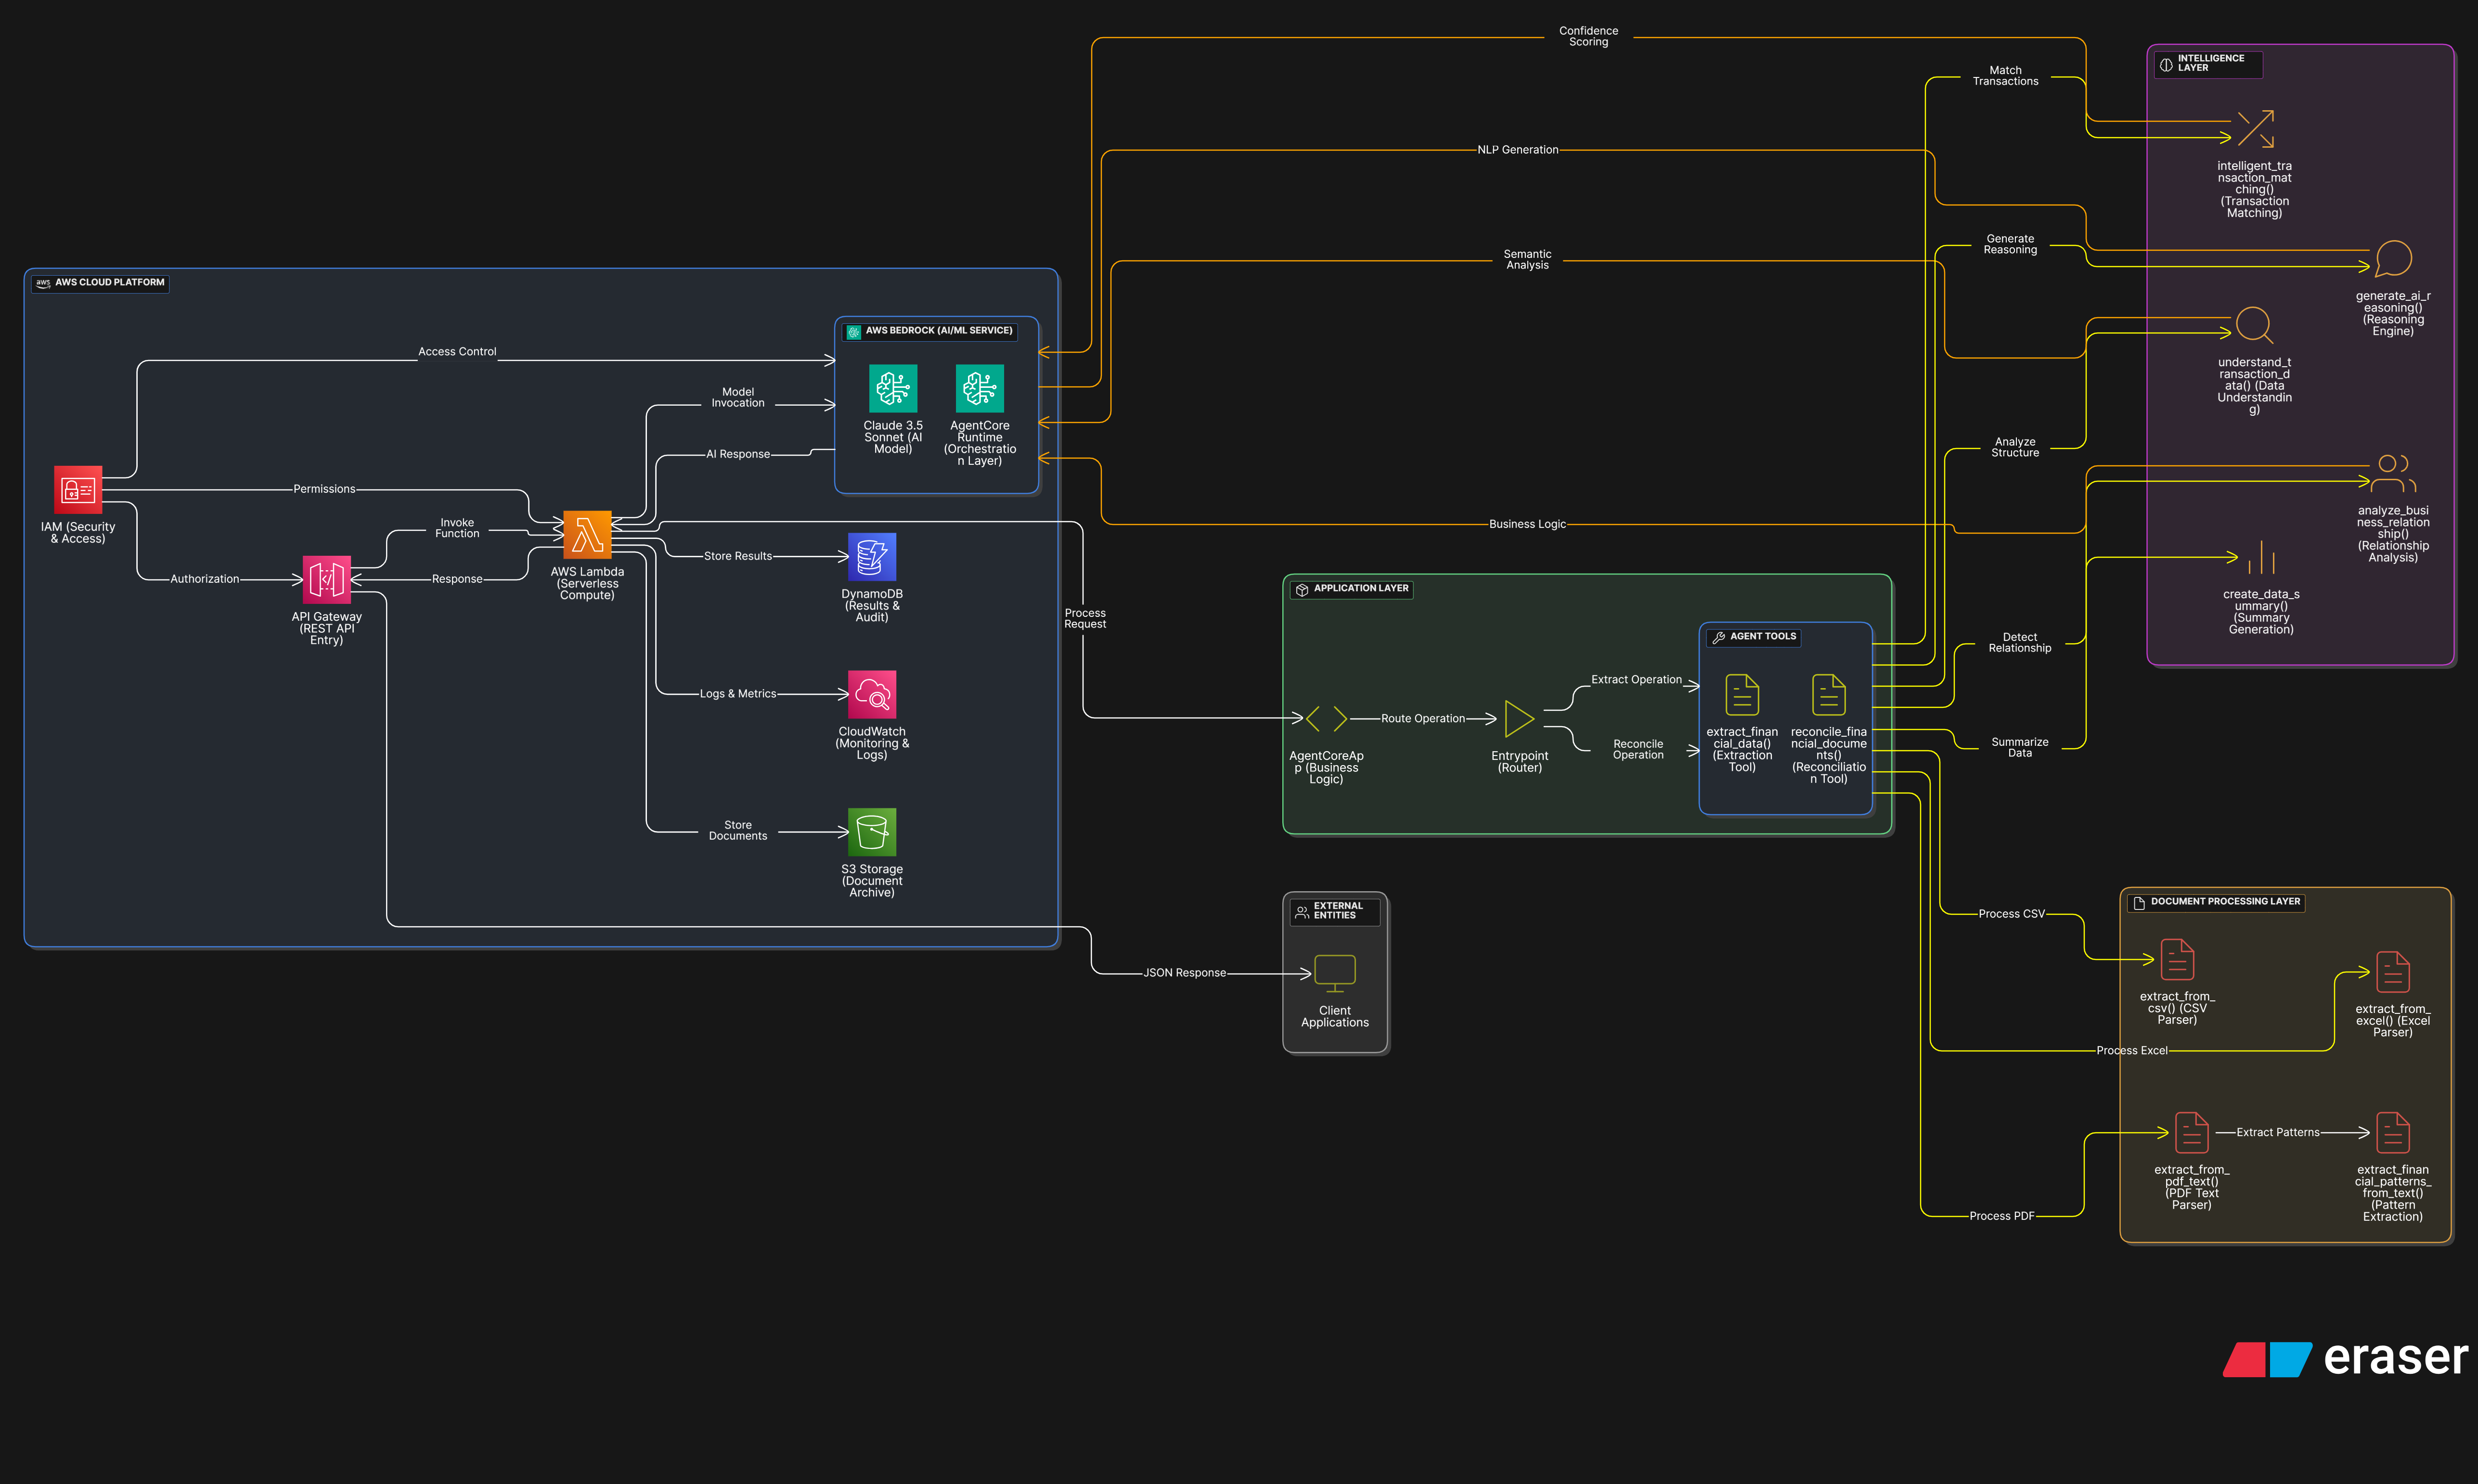Screen dimensions: 2478x1484
Task: Click the Claude 3.5 Sonnet model icon
Action: (892, 388)
